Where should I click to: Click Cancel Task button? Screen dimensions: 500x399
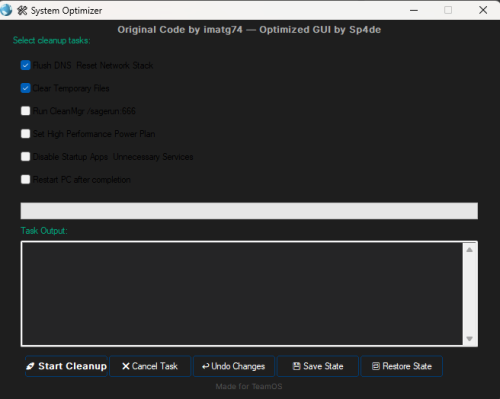pos(150,366)
